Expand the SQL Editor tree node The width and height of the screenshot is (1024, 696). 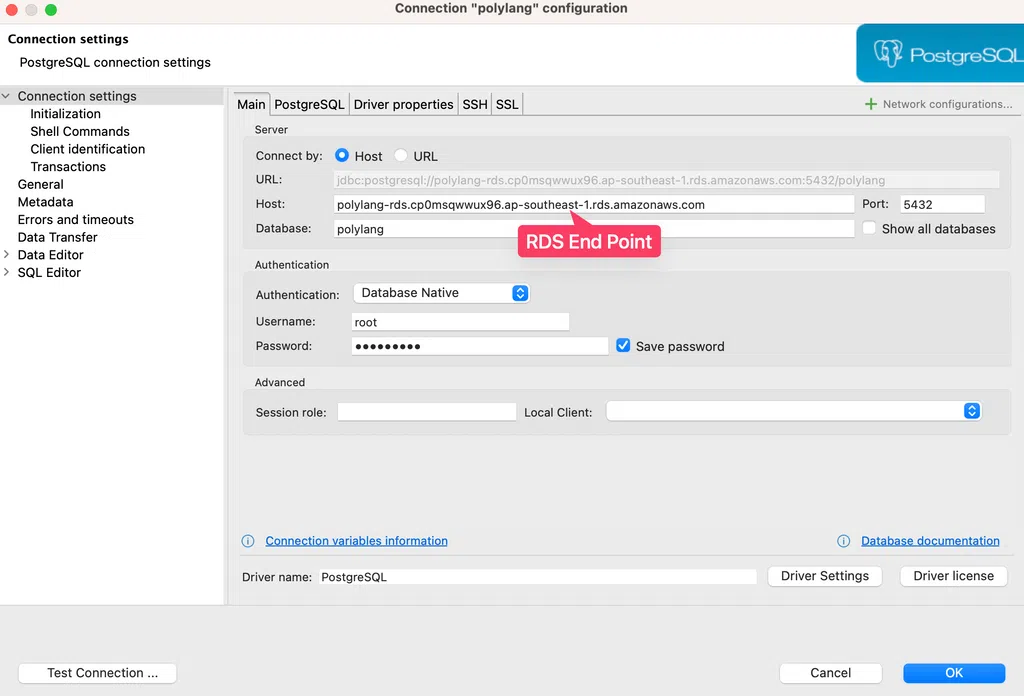[x=6, y=272]
